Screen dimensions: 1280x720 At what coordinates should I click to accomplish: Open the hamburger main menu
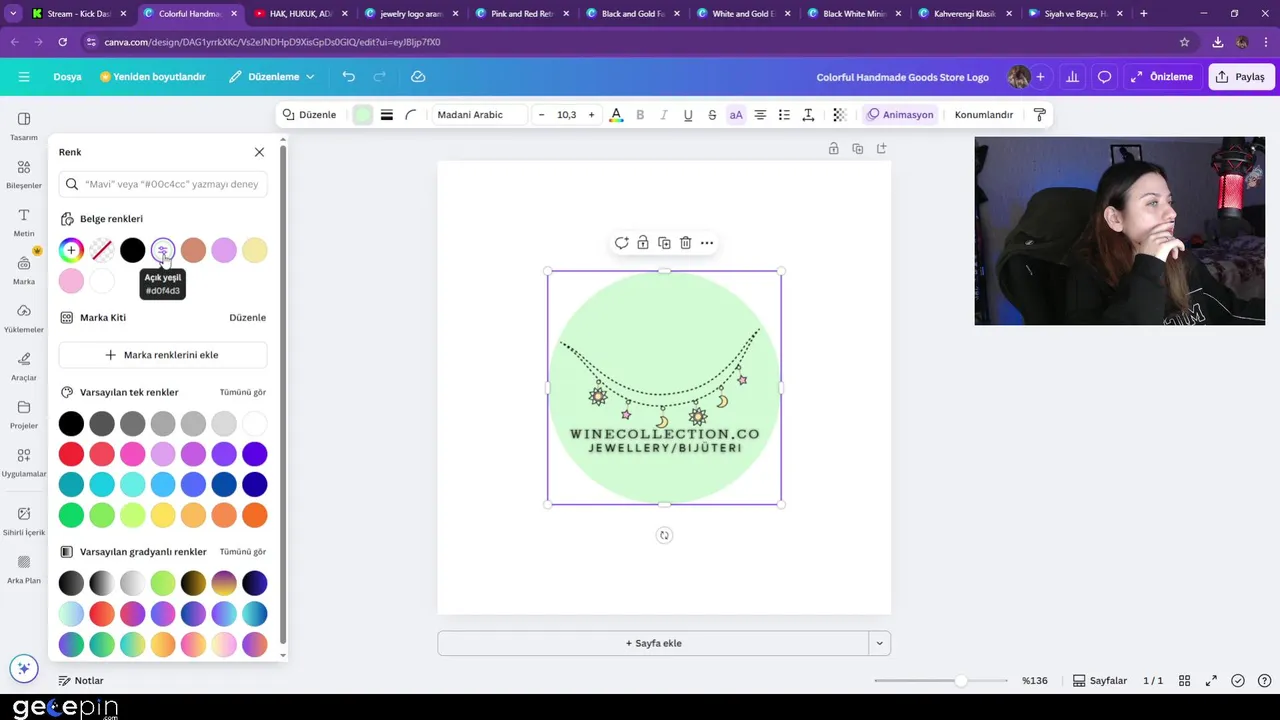pyautogui.click(x=24, y=77)
